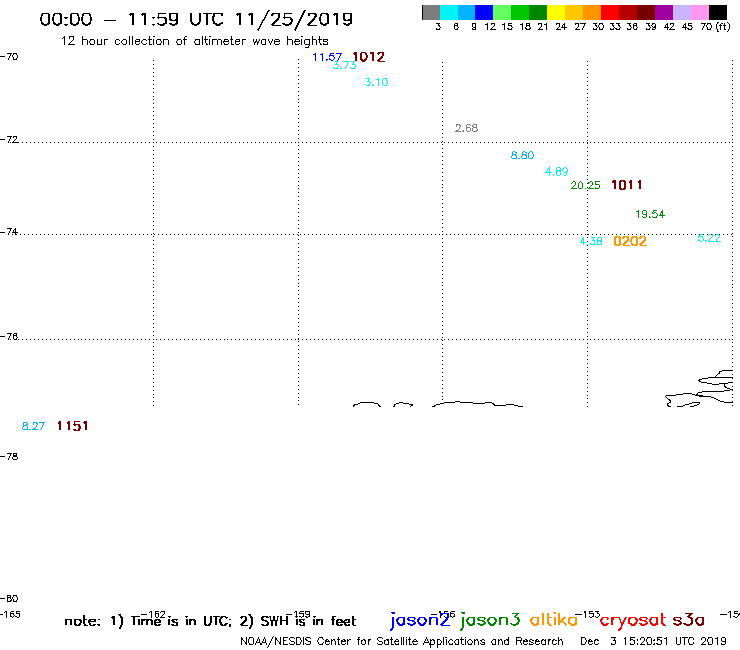Click the wave height value 4.38
Screen dimensions: 740x650
591,241
